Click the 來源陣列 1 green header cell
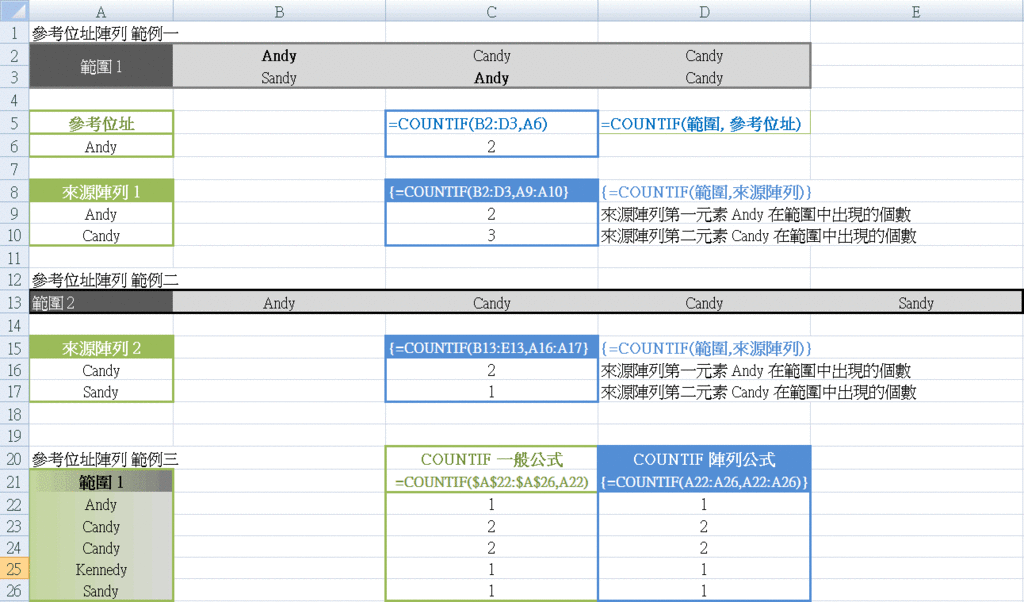Viewport: 1024px width, 602px height. pos(100,190)
